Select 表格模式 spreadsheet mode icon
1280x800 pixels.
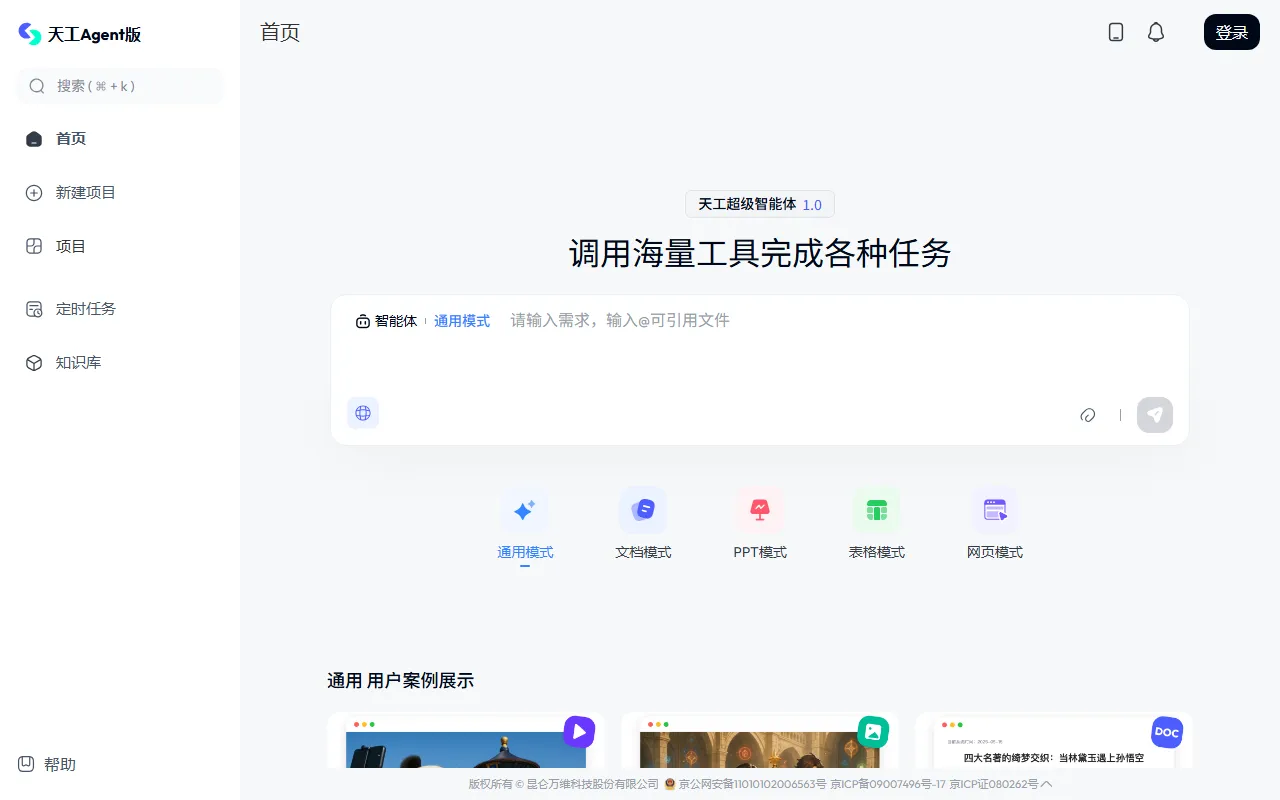coord(877,511)
